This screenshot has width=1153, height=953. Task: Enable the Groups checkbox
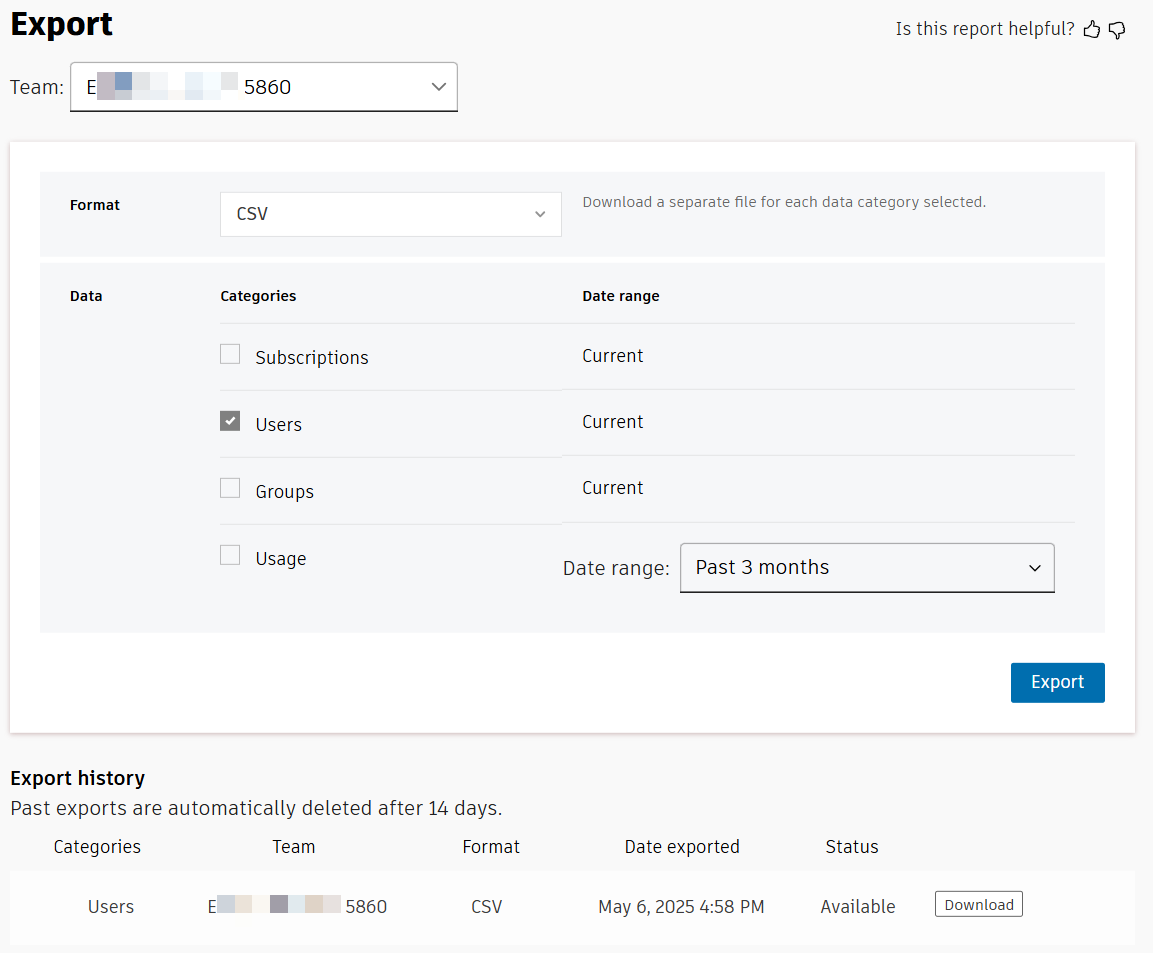point(230,487)
